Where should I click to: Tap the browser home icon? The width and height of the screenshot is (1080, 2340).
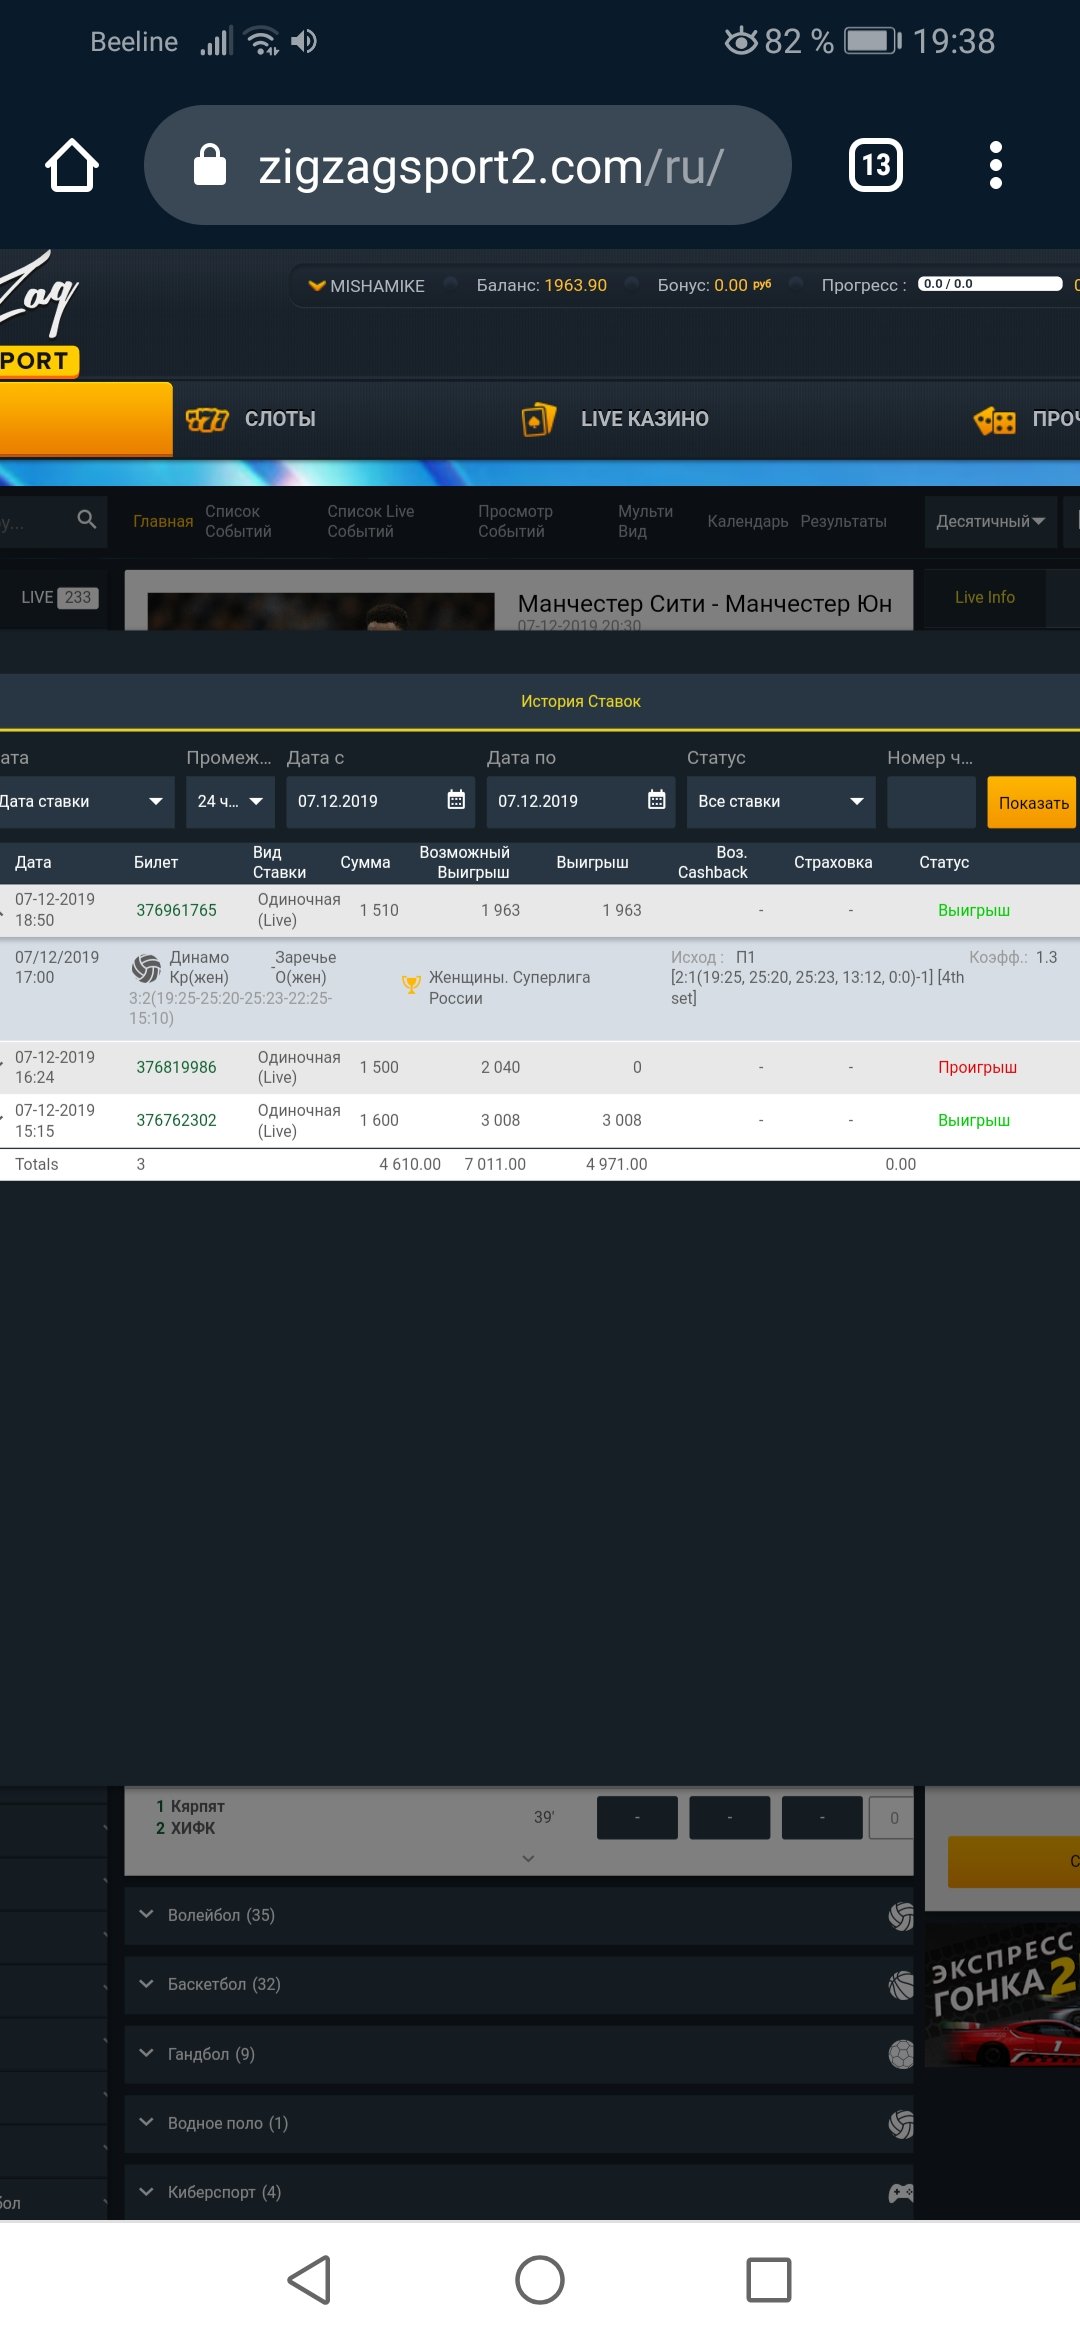[x=72, y=165]
